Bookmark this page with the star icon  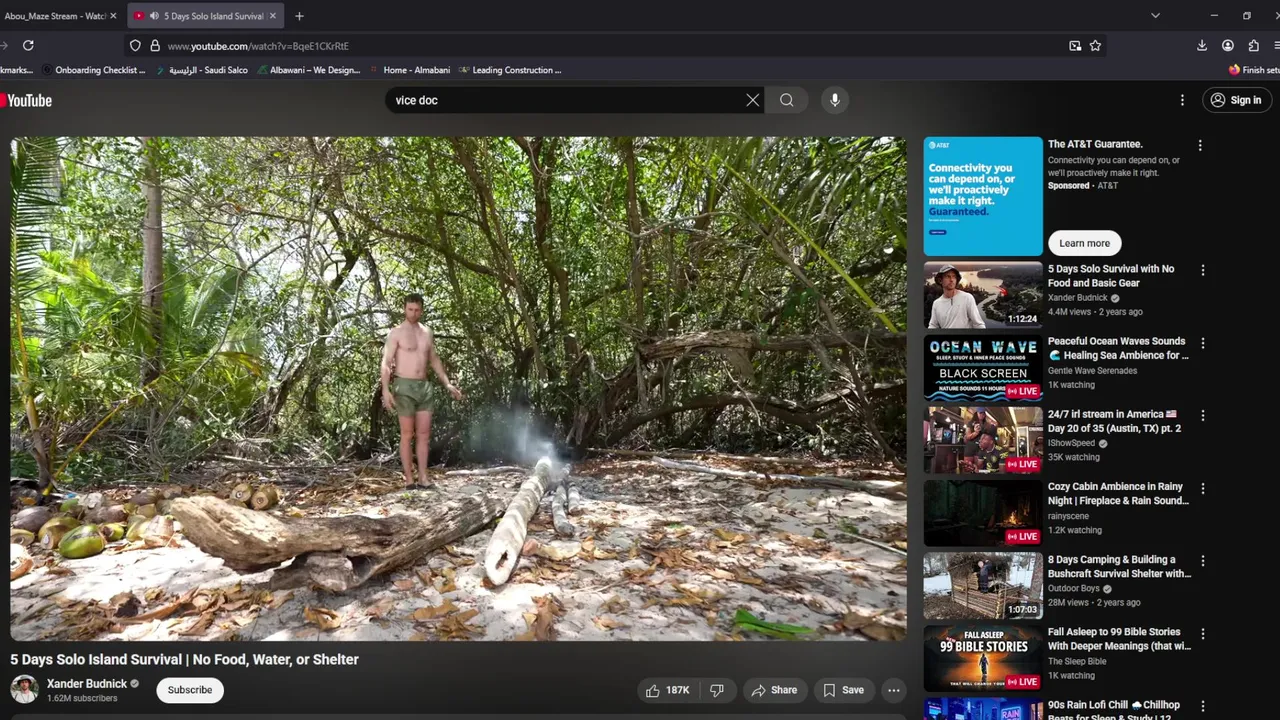pyautogui.click(x=1095, y=46)
